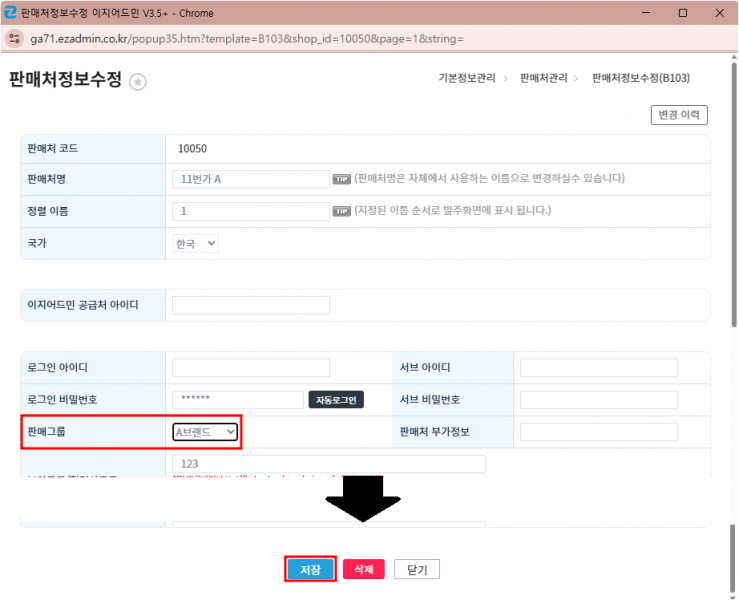This screenshot has width=739, height=600.
Task: Click the TIP icon beside 판매처명 field
Action: 342,179
